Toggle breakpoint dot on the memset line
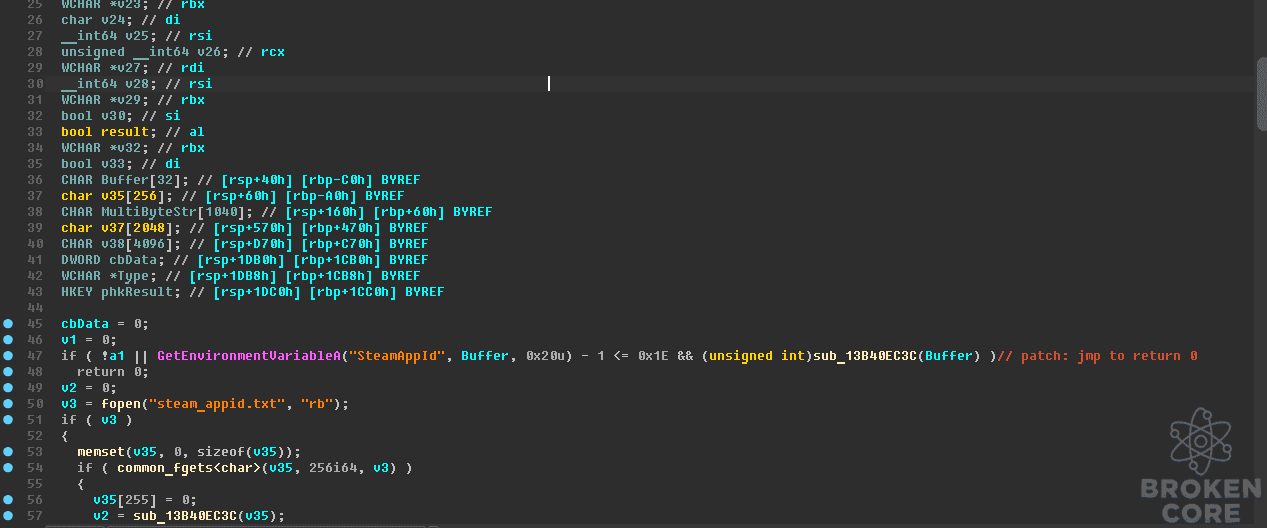Screen dimensions: 1267x528 (x=8, y=452)
